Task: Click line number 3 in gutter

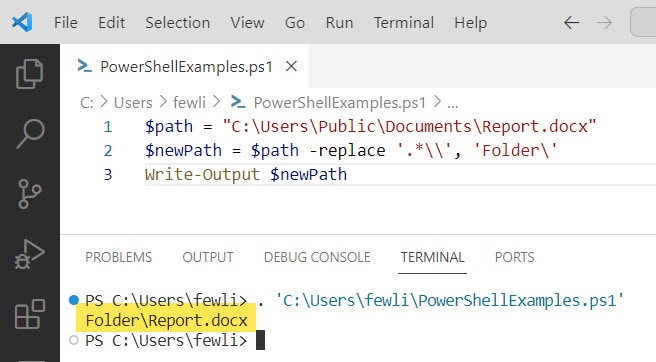Action: click(x=108, y=174)
